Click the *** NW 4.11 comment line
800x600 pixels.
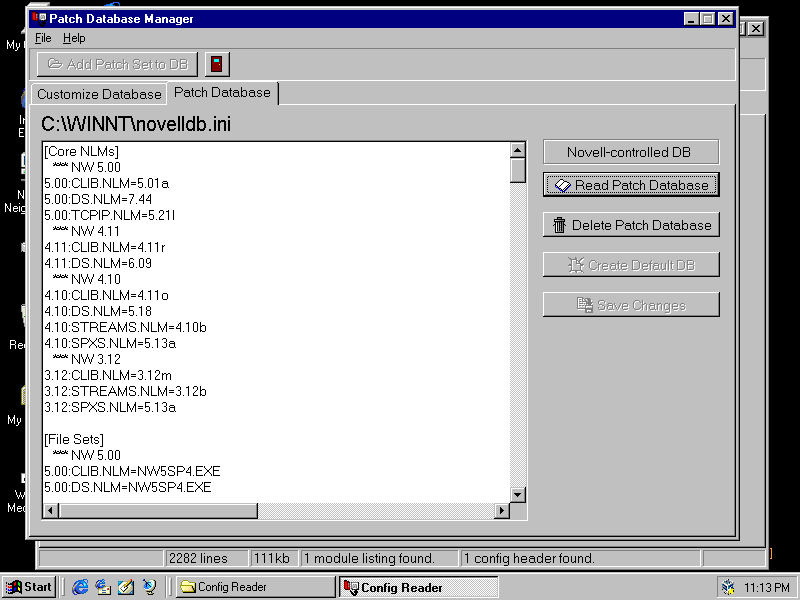pos(86,232)
